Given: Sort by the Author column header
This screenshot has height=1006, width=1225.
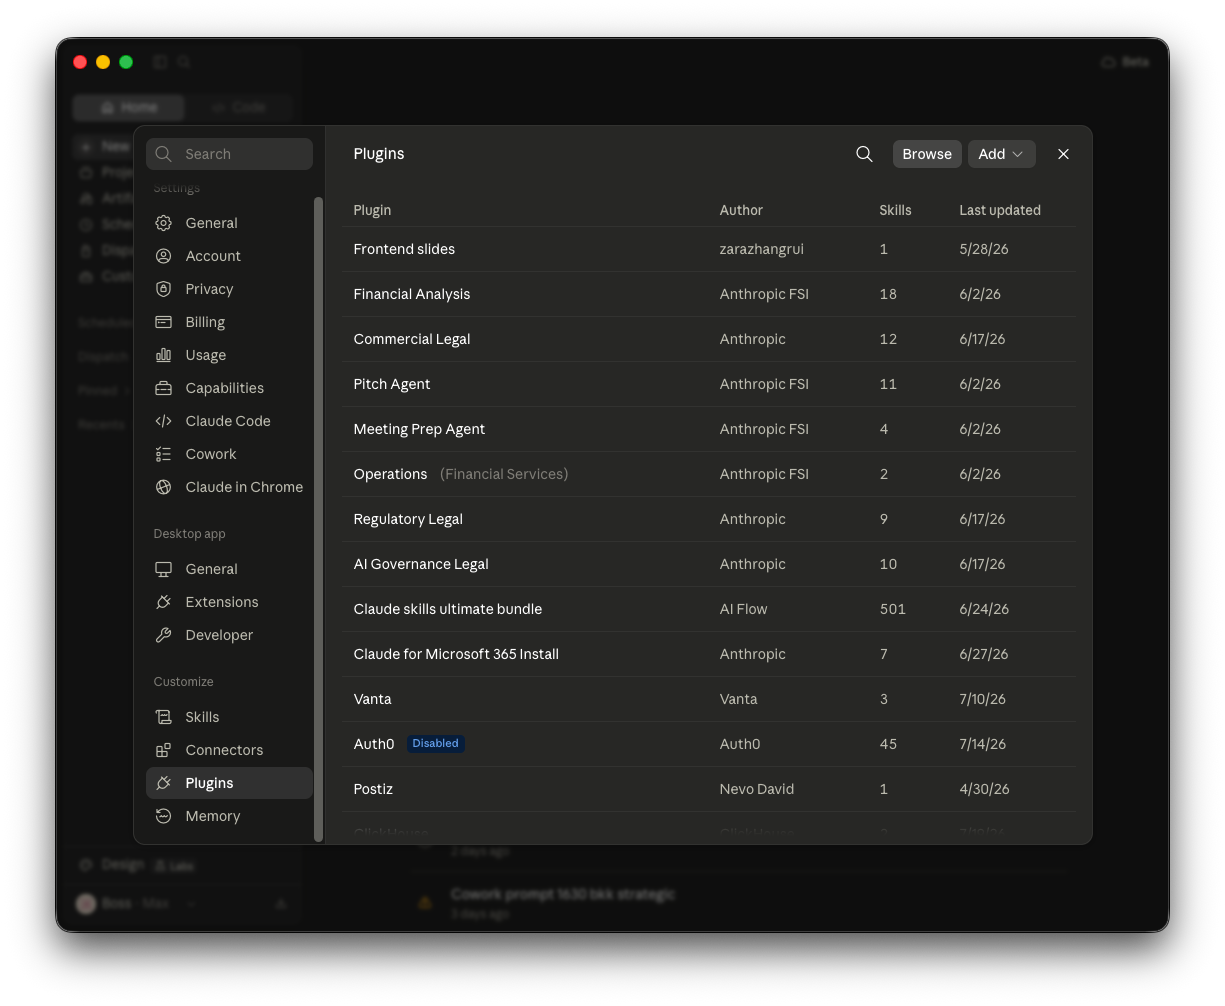Looking at the screenshot, I should pos(741,210).
